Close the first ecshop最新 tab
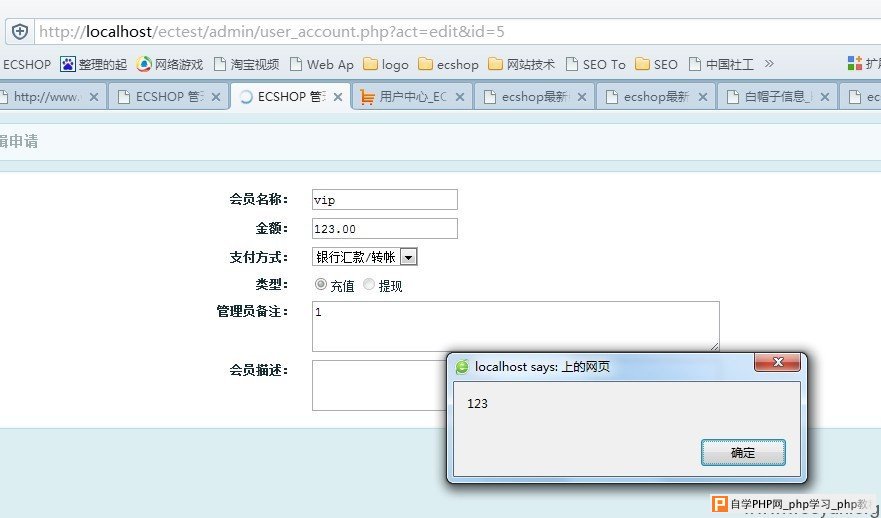The height and width of the screenshot is (518, 881). pos(582,97)
